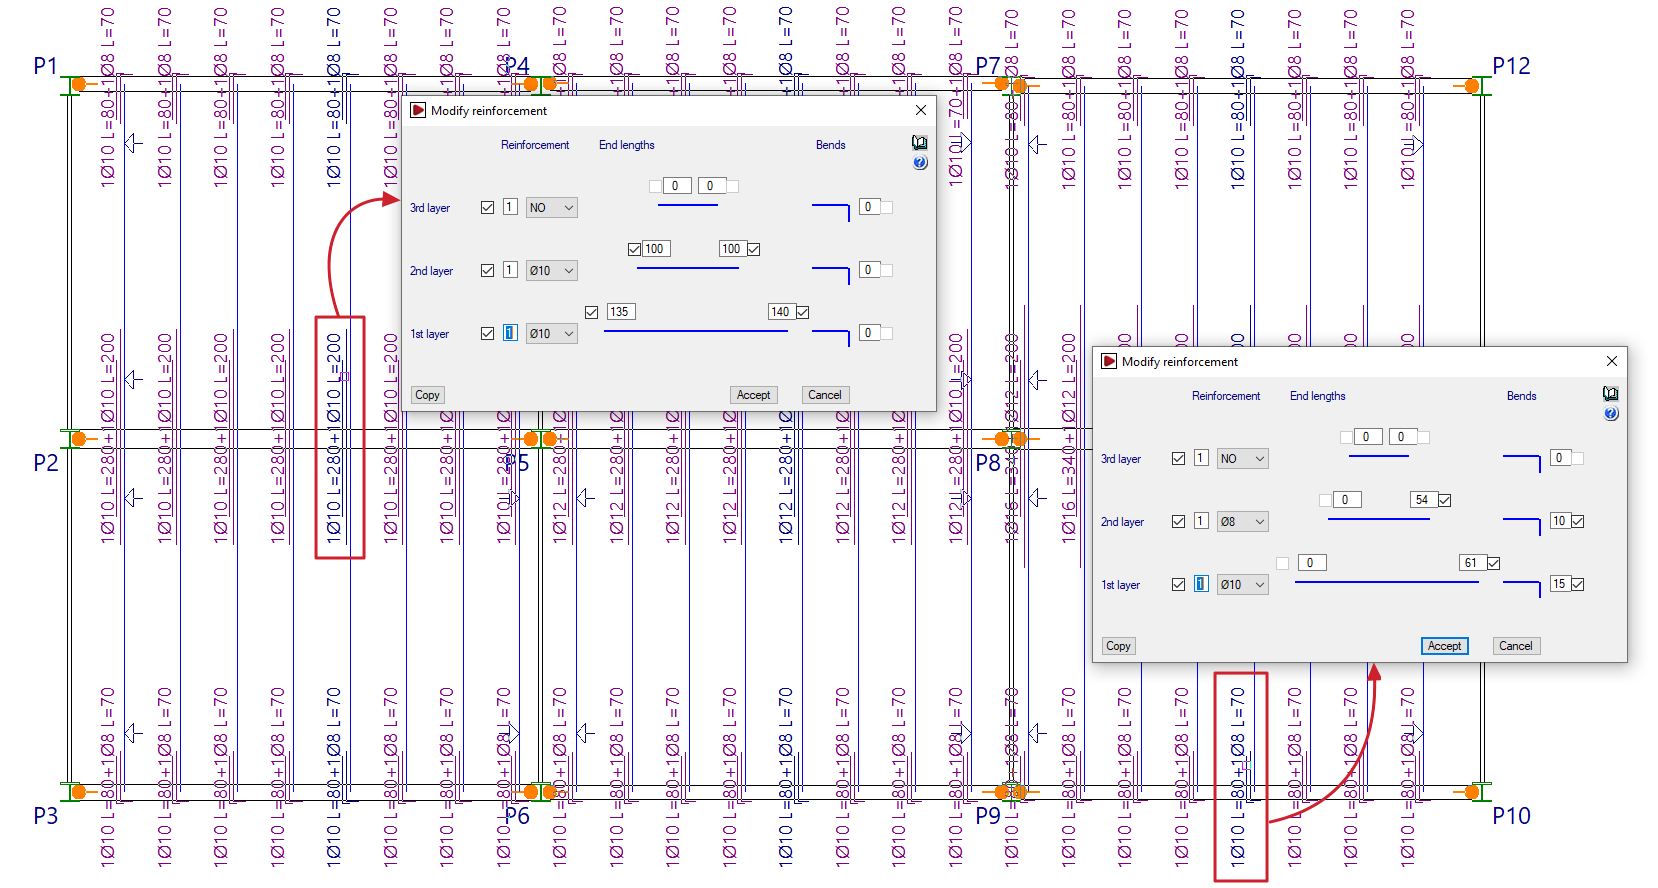The height and width of the screenshot is (888, 1658).
Task: Uncheck the bend checkbox beside value 15
Action: (x=1578, y=584)
